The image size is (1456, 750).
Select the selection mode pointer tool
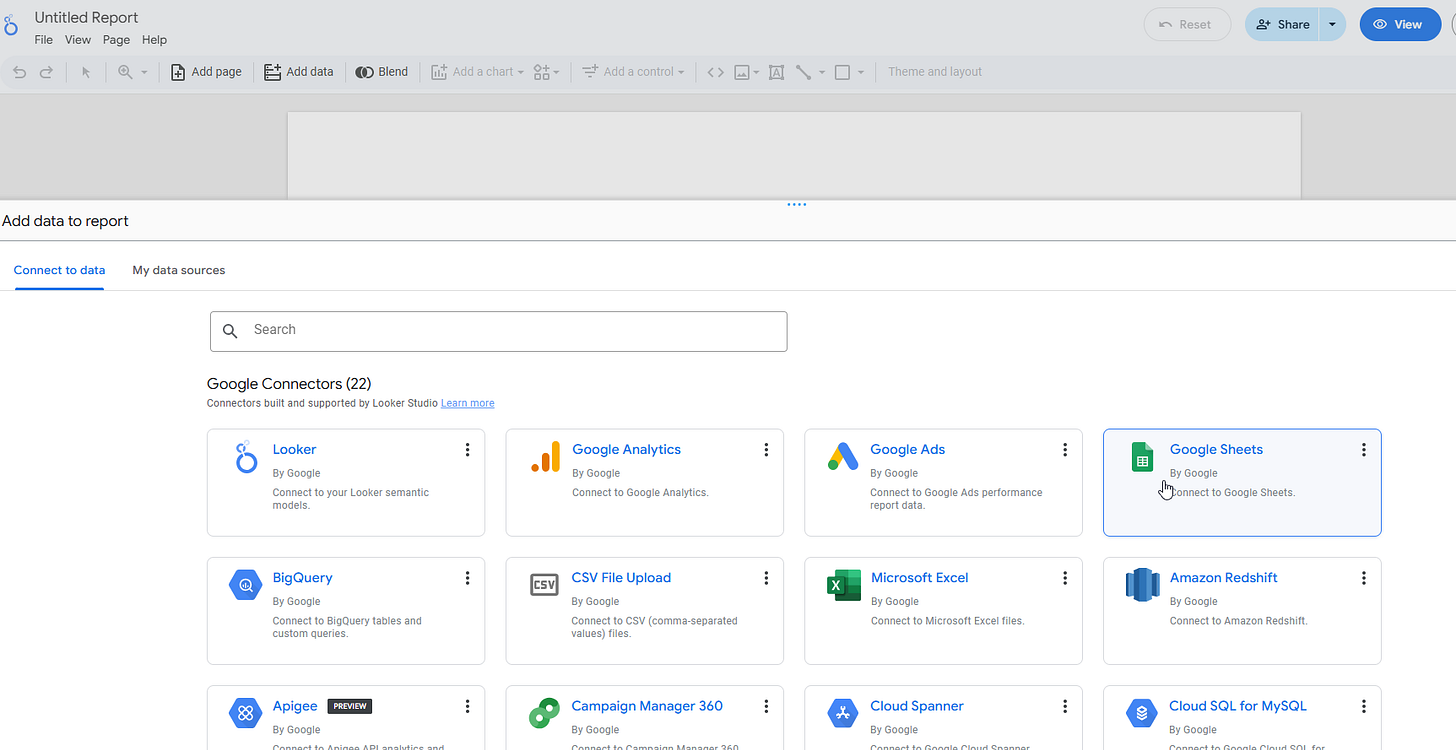coord(86,72)
